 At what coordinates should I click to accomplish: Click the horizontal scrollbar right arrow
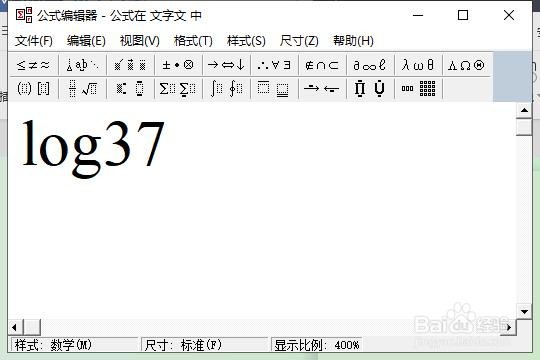point(509,327)
